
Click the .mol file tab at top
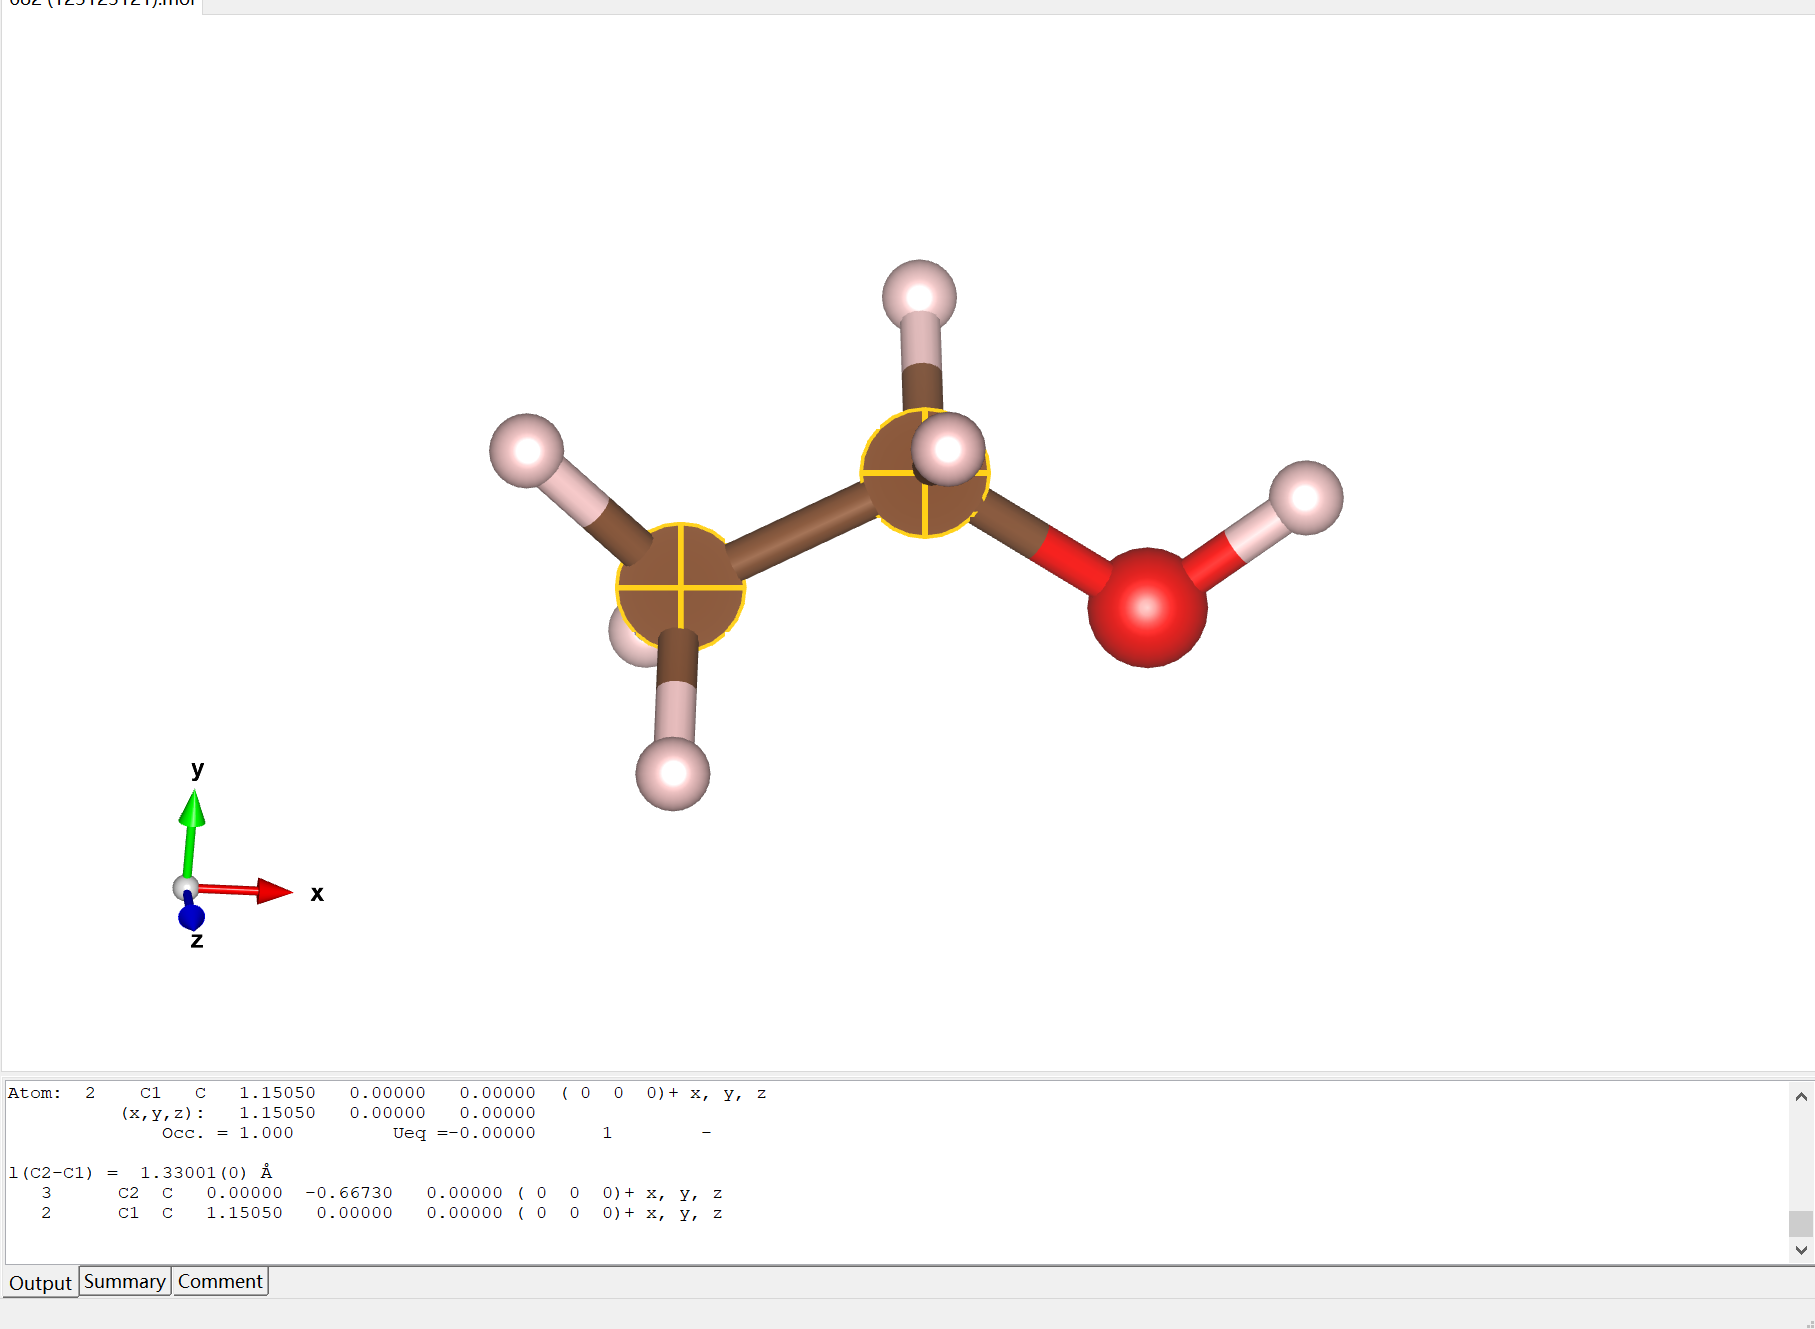(100, 5)
